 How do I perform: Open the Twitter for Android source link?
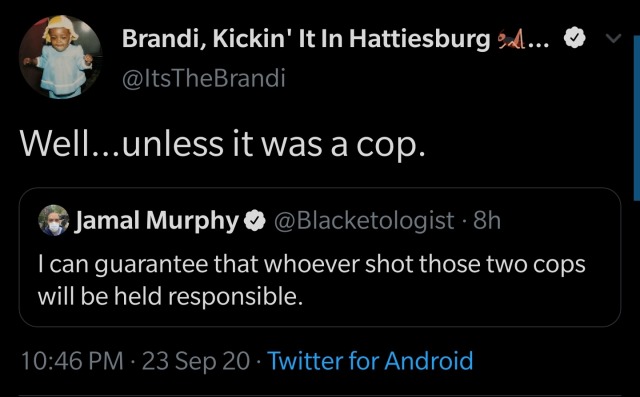coord(370,361)
